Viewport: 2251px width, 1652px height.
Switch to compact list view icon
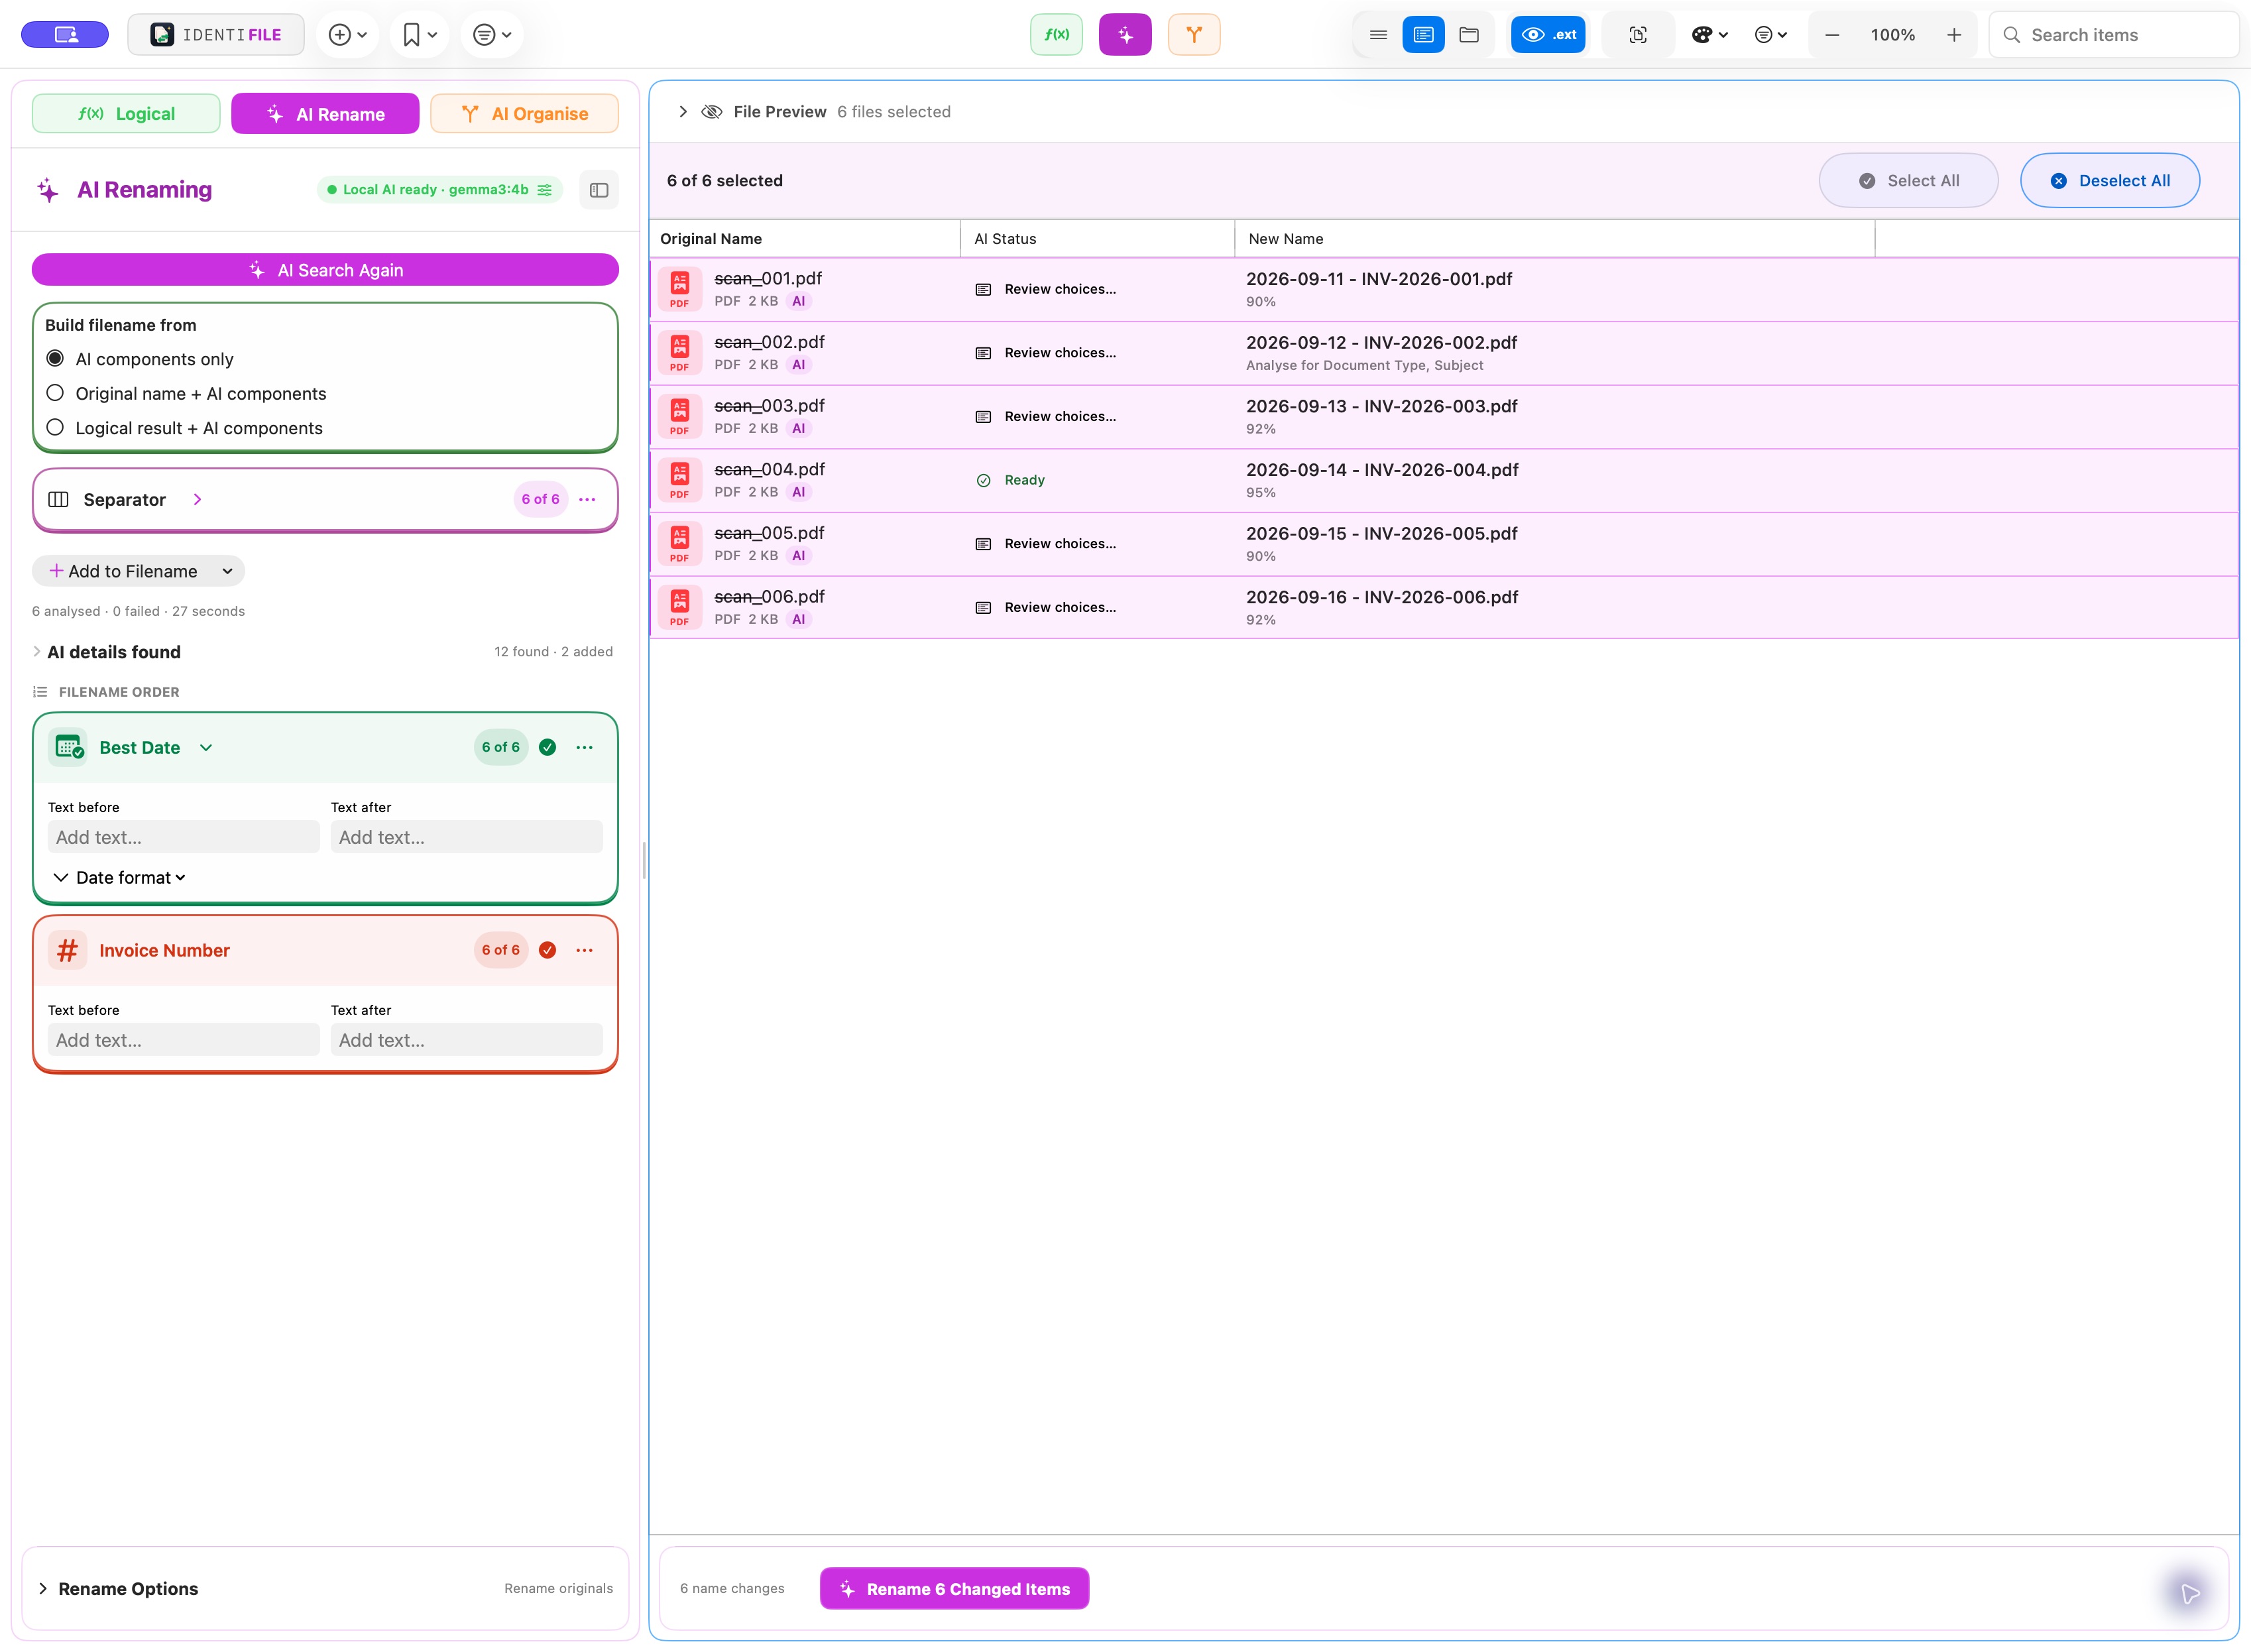pos(1378,35)
